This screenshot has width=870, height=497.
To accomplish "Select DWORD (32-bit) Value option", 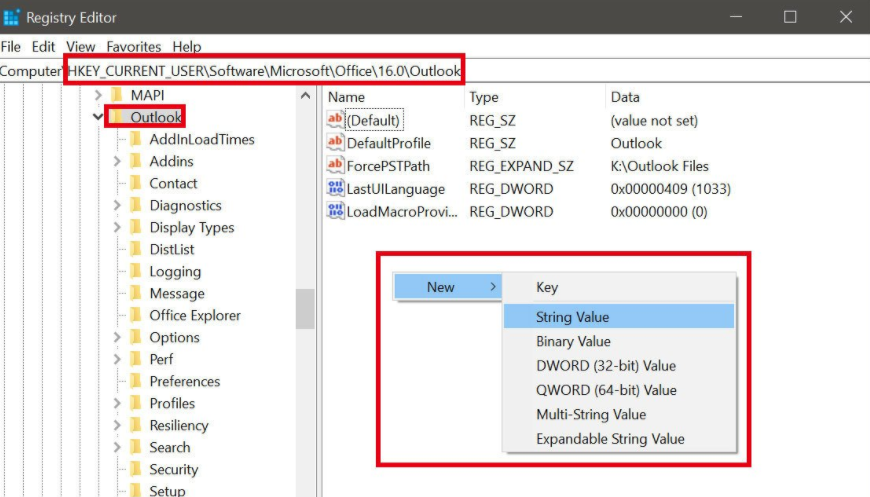I will (605, 366).
